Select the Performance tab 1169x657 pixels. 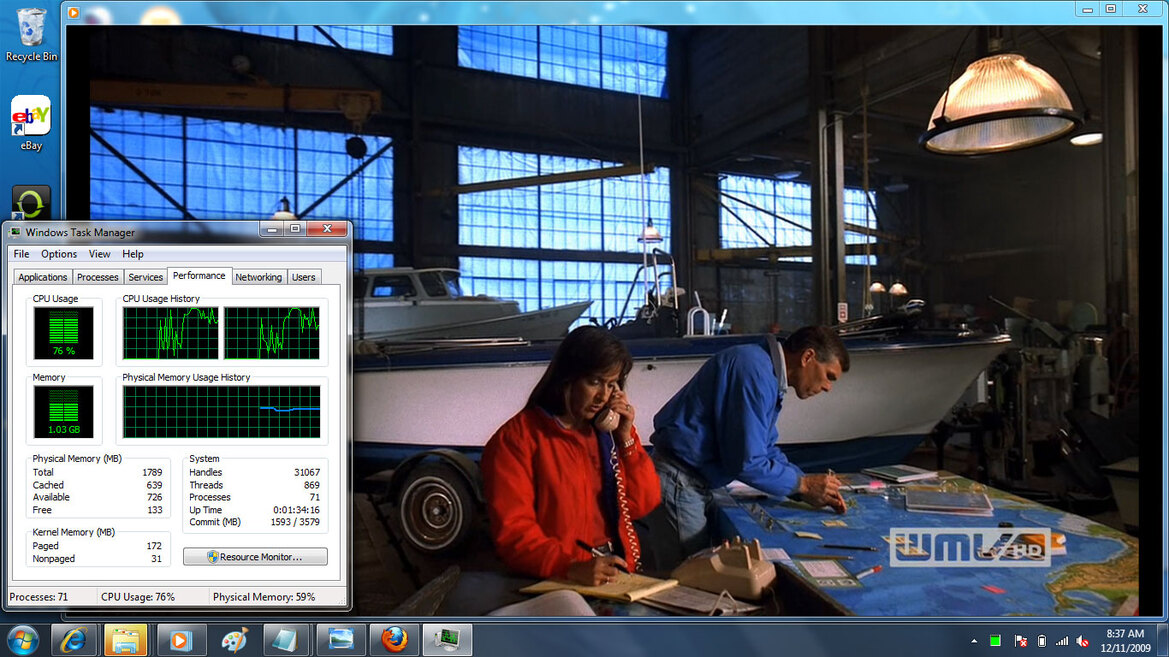tap(199, 276)
